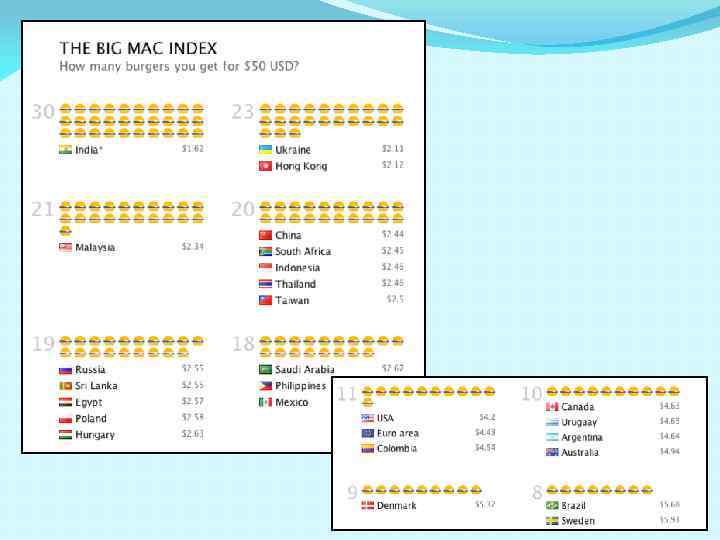Click the Argentina flag icon
720x540 pixels.
click(x=552, y=437)
